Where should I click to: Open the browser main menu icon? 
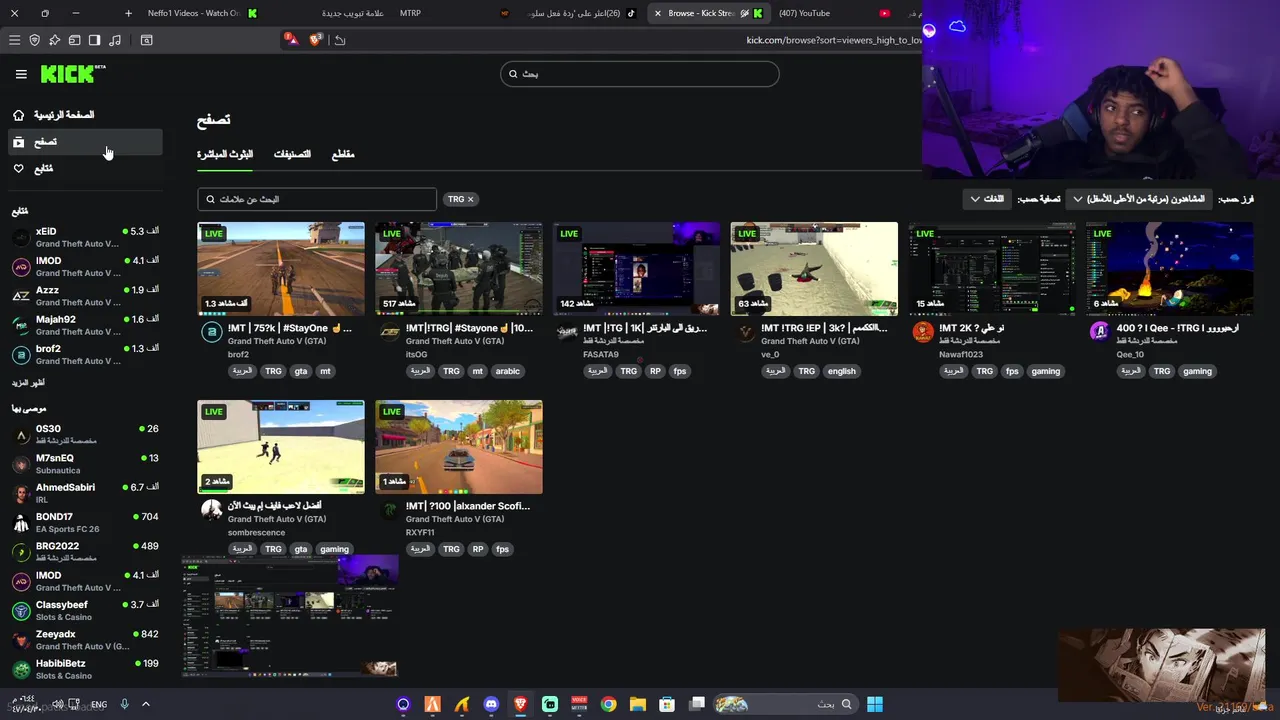[14, 40]
